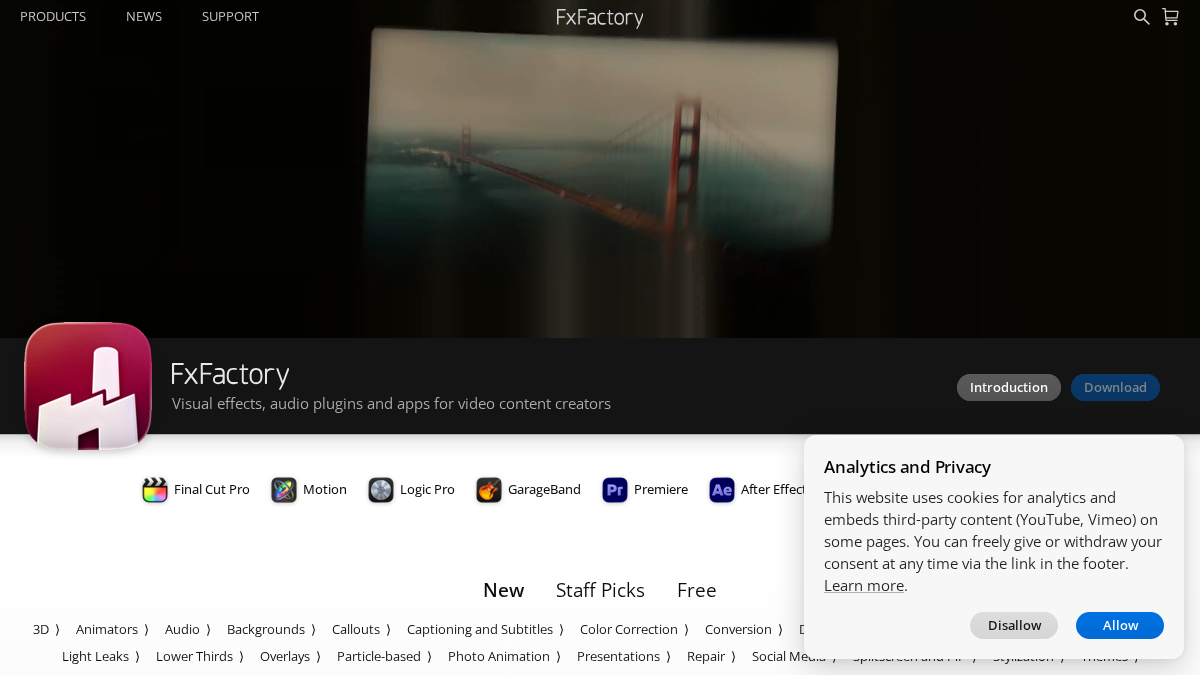Open the search magnifier icon
The width and height of the screenshot is (1200, 675).
coord(1141,17)
